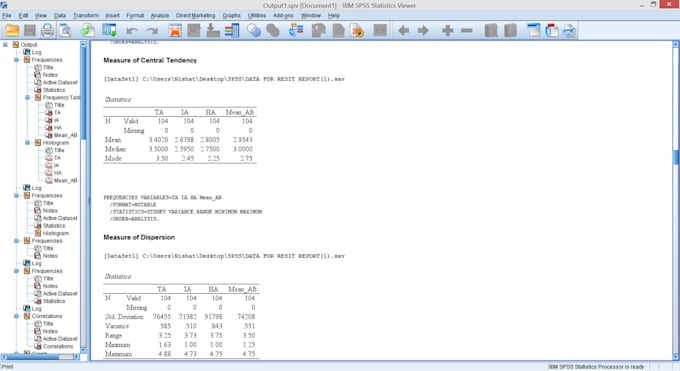This screenshot has height=371, width=680.
Task: Collapse the first Frequencies outline node
Action: 16,59
